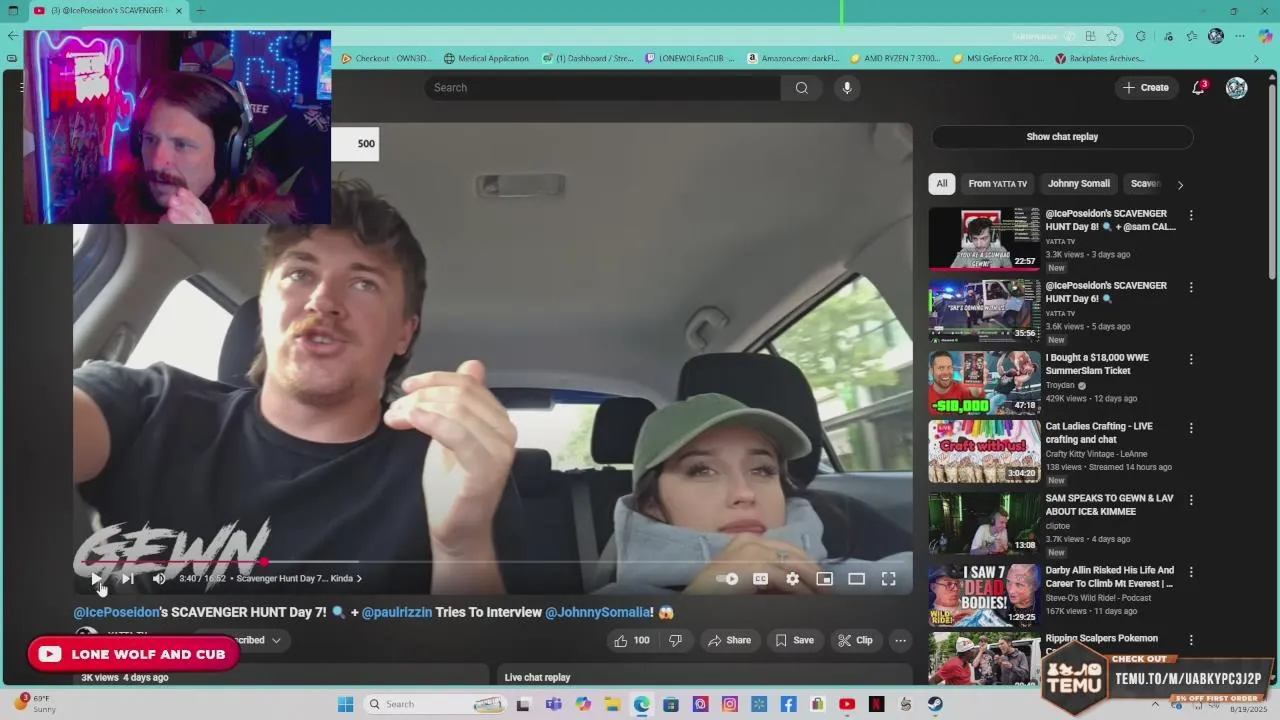This screenshot has height=720, width=1280.
Task: Open the Copilot sidebar icon
Action: tap(1265, 36)
